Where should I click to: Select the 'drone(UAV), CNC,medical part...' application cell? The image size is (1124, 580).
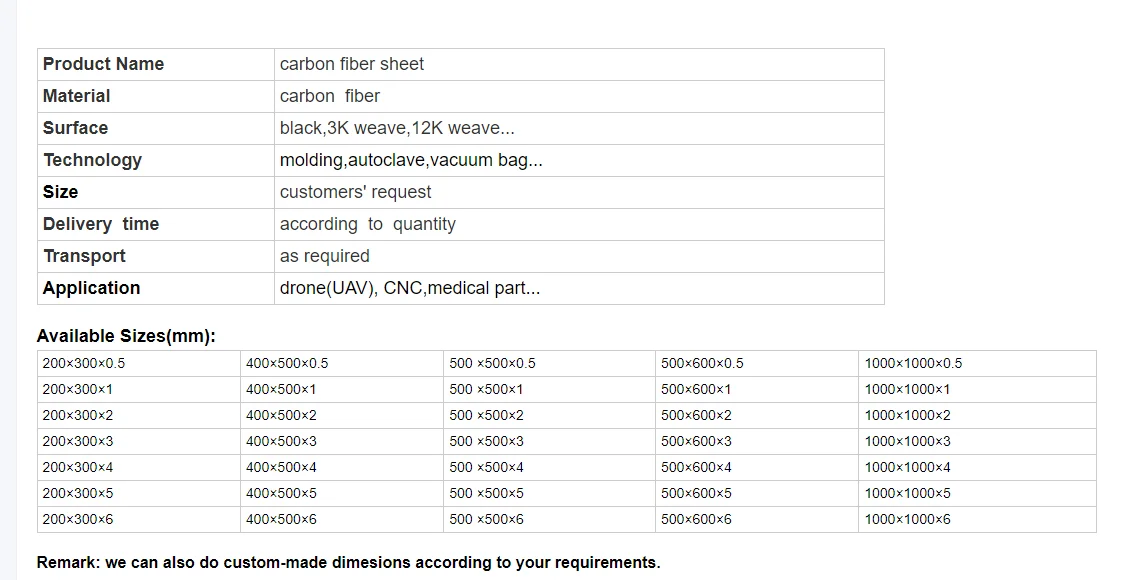[x=410, y=288]
